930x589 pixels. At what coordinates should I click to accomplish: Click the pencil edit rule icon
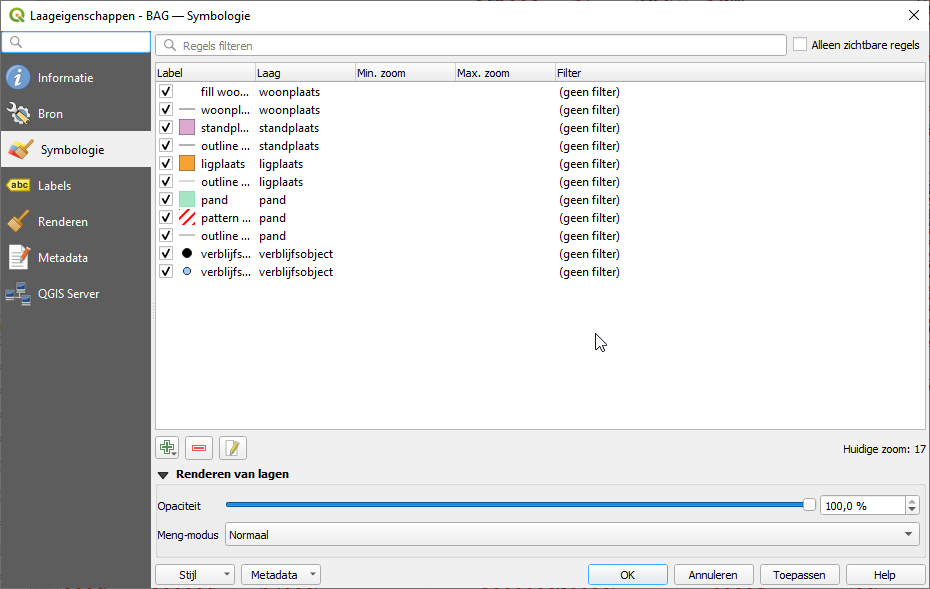[232, 448]
